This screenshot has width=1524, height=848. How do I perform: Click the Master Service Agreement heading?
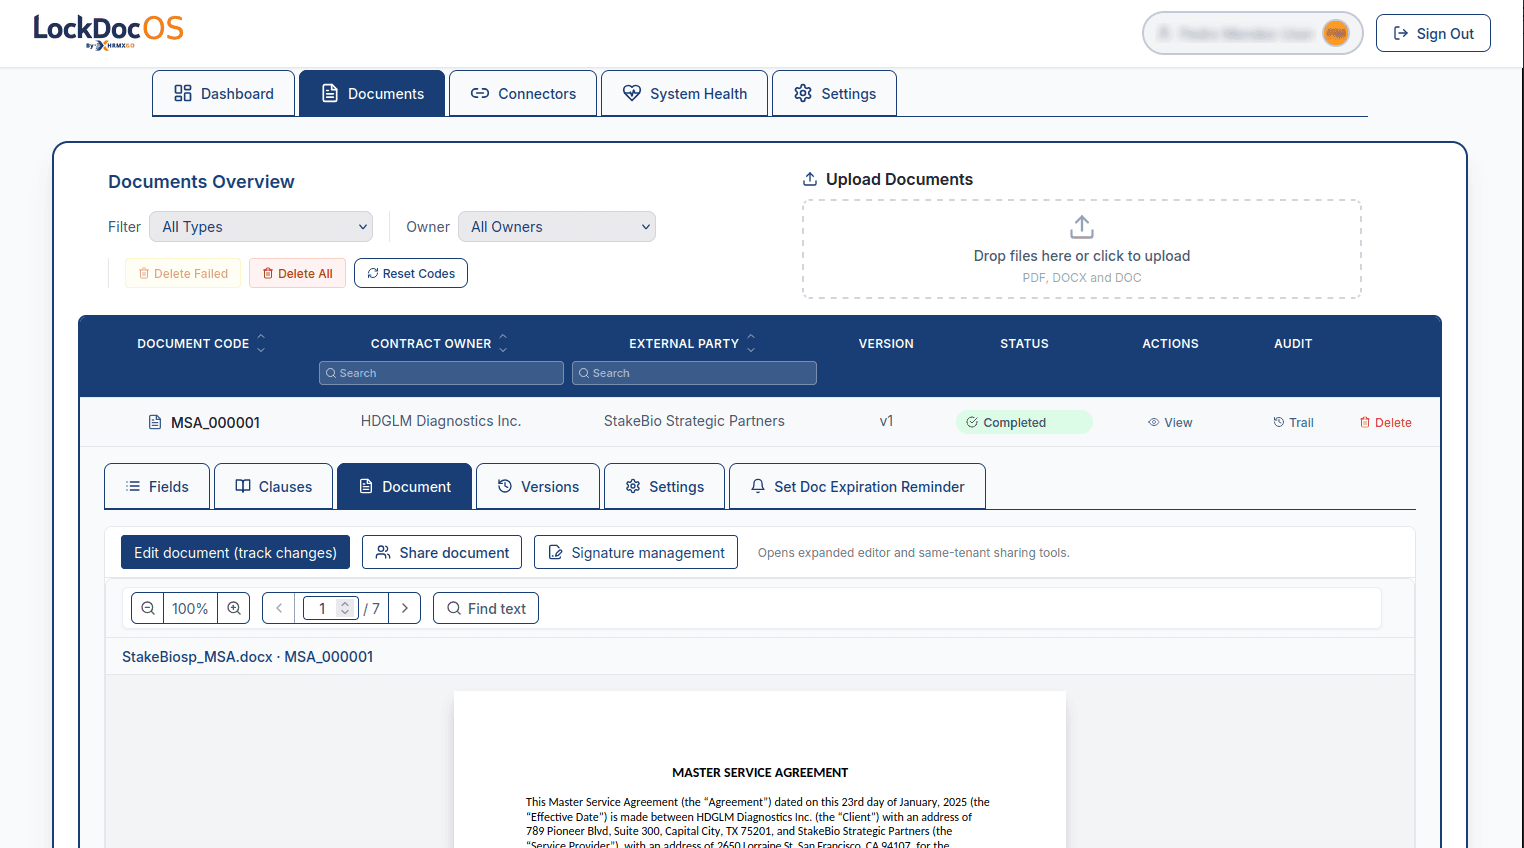click(760, 772)
